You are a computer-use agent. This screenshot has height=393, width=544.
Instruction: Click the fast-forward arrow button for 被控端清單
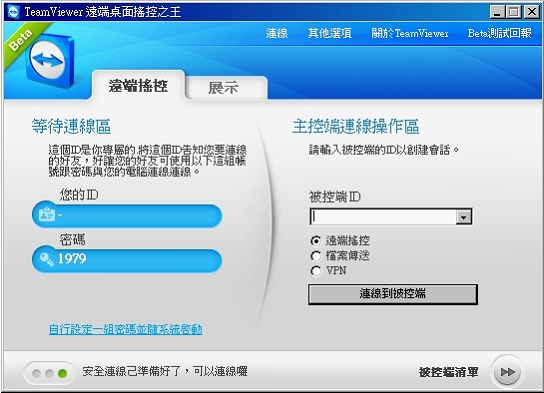507,372
